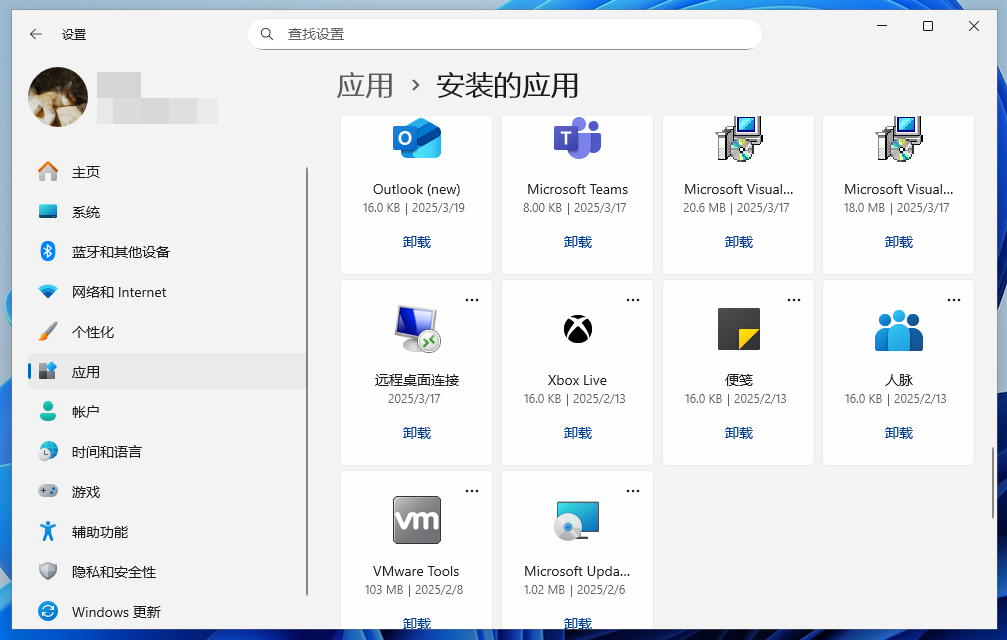Maximize the Settings window

tap(928, 26)
